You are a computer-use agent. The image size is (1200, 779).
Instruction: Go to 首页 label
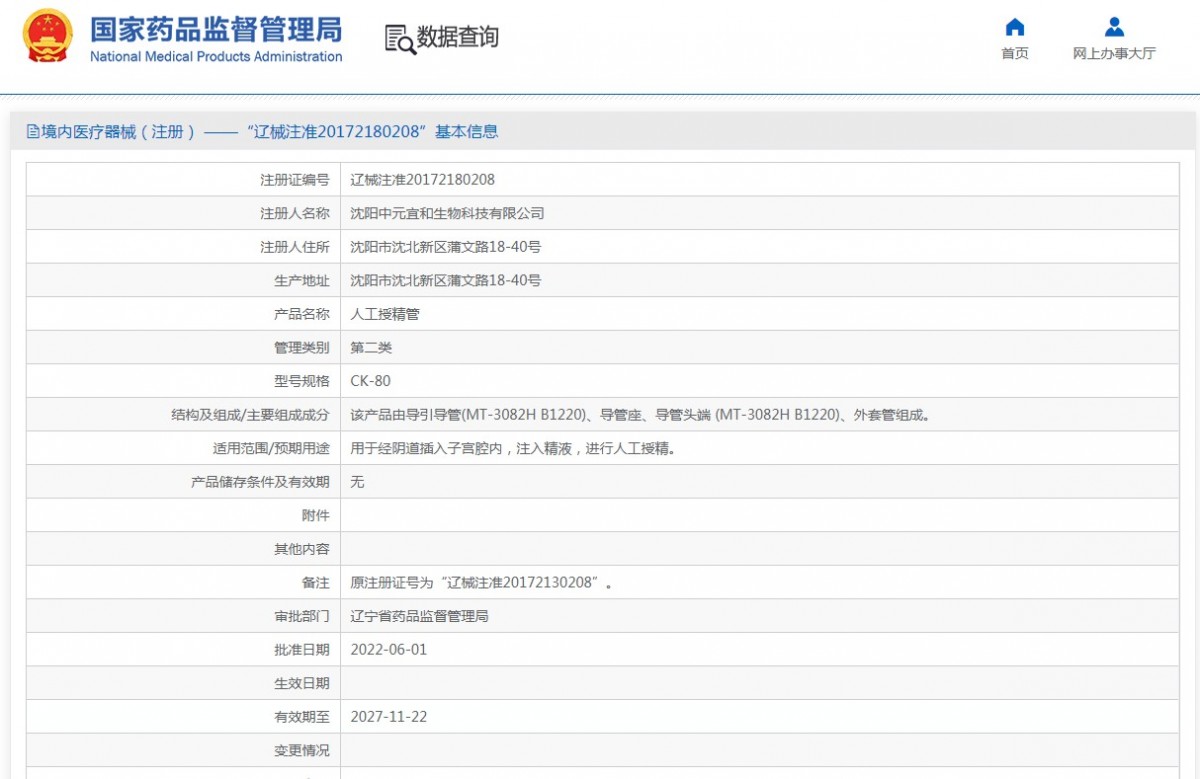[x=1015, y=54]
